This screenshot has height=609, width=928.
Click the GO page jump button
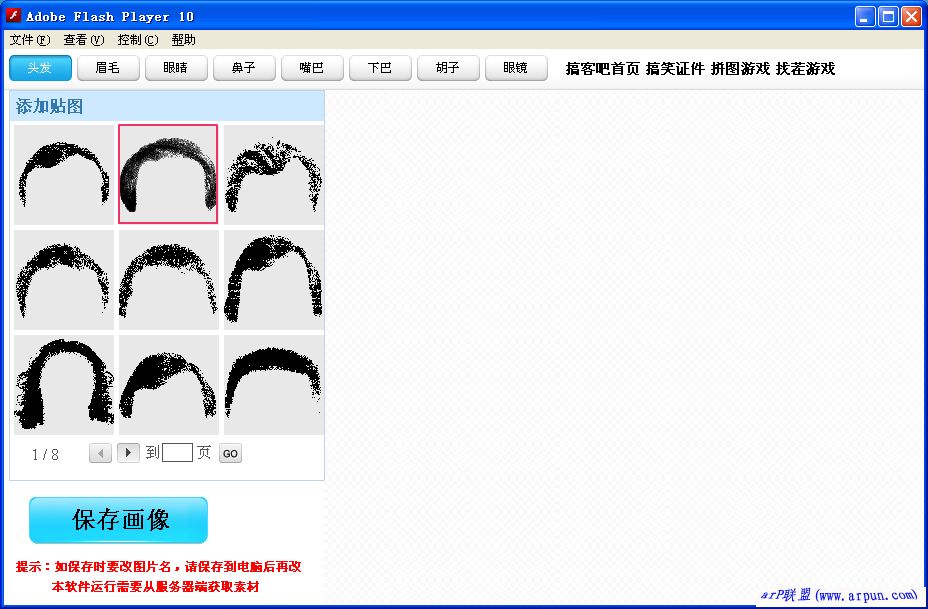click(x=230, y=454)
